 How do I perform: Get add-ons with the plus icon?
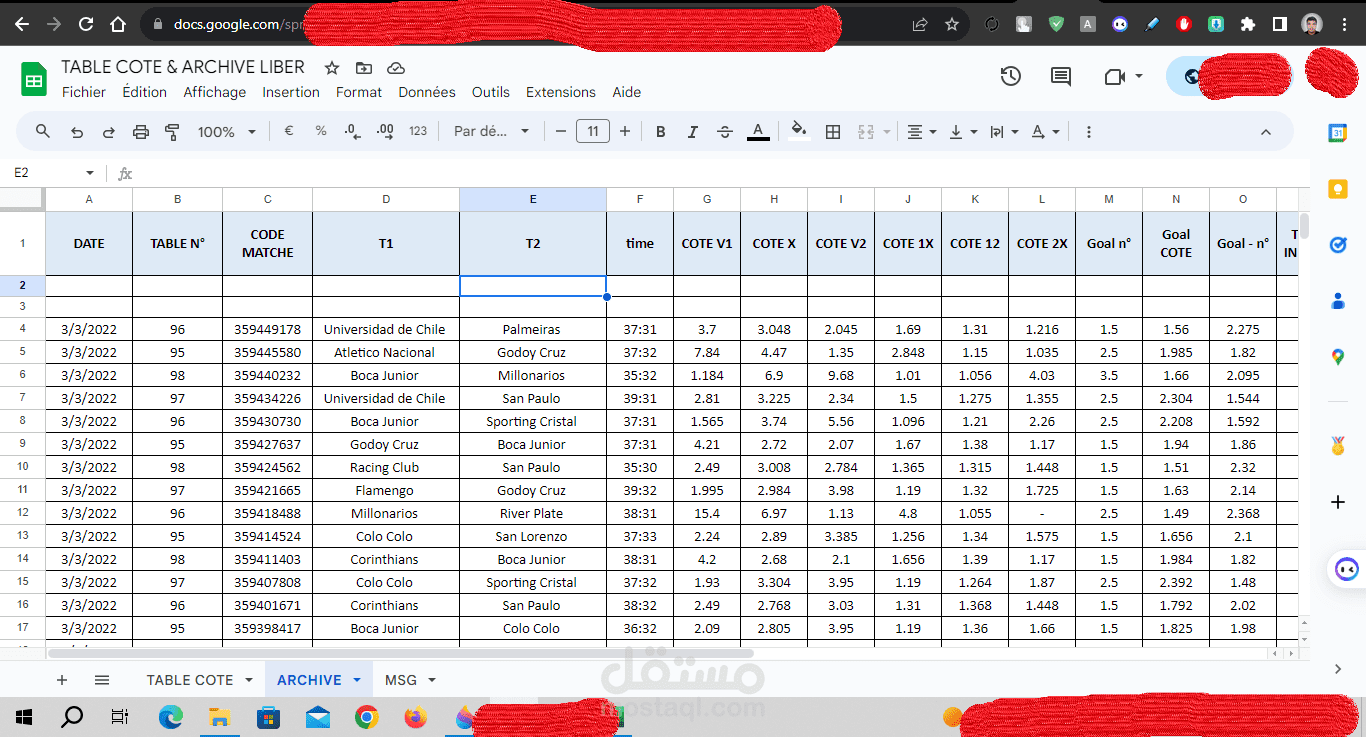point(1338,501)
